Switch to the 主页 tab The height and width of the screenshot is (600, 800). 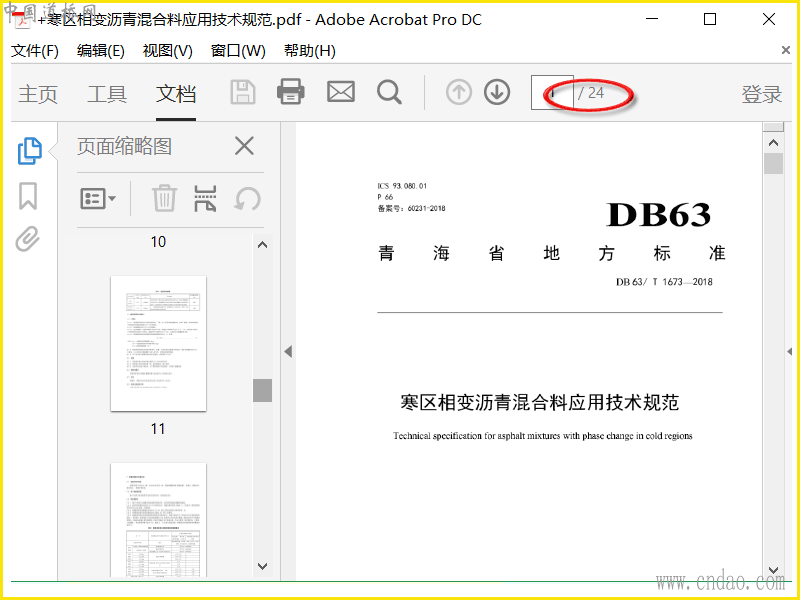(x=38, y=94)
